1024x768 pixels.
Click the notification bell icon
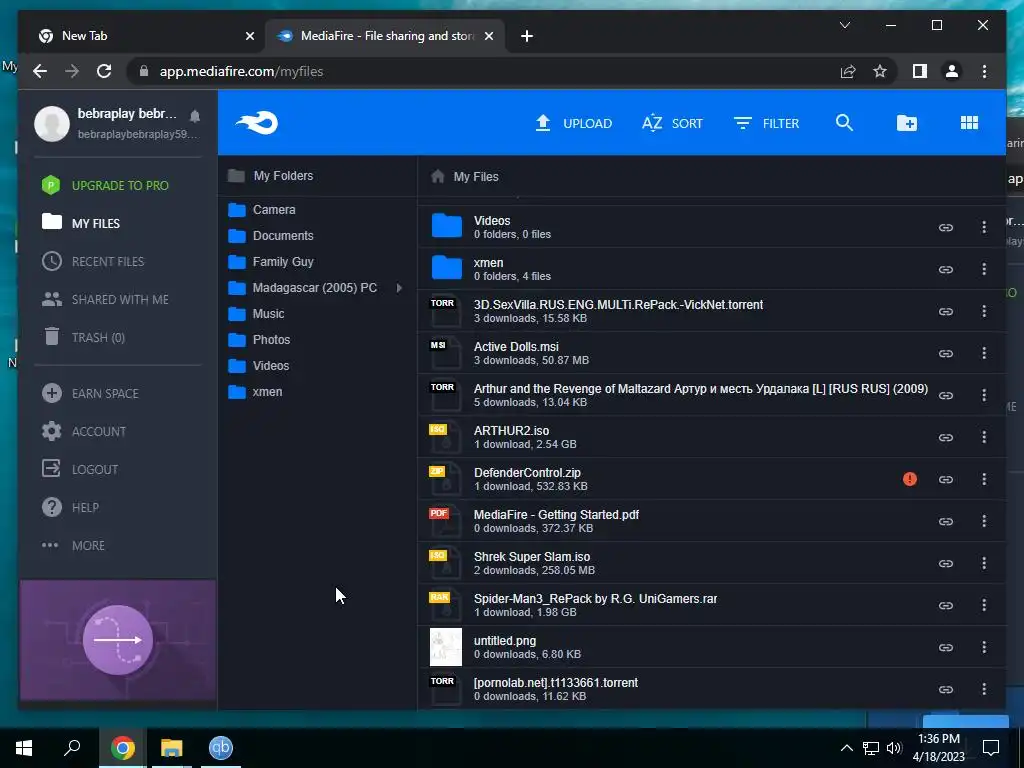coord(195,116)
